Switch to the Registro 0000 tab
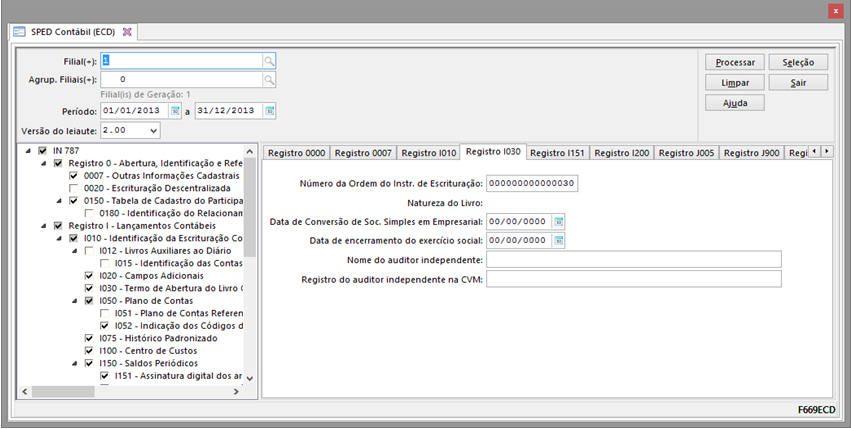Screen dimensions: 851x429 pos(296,153)
